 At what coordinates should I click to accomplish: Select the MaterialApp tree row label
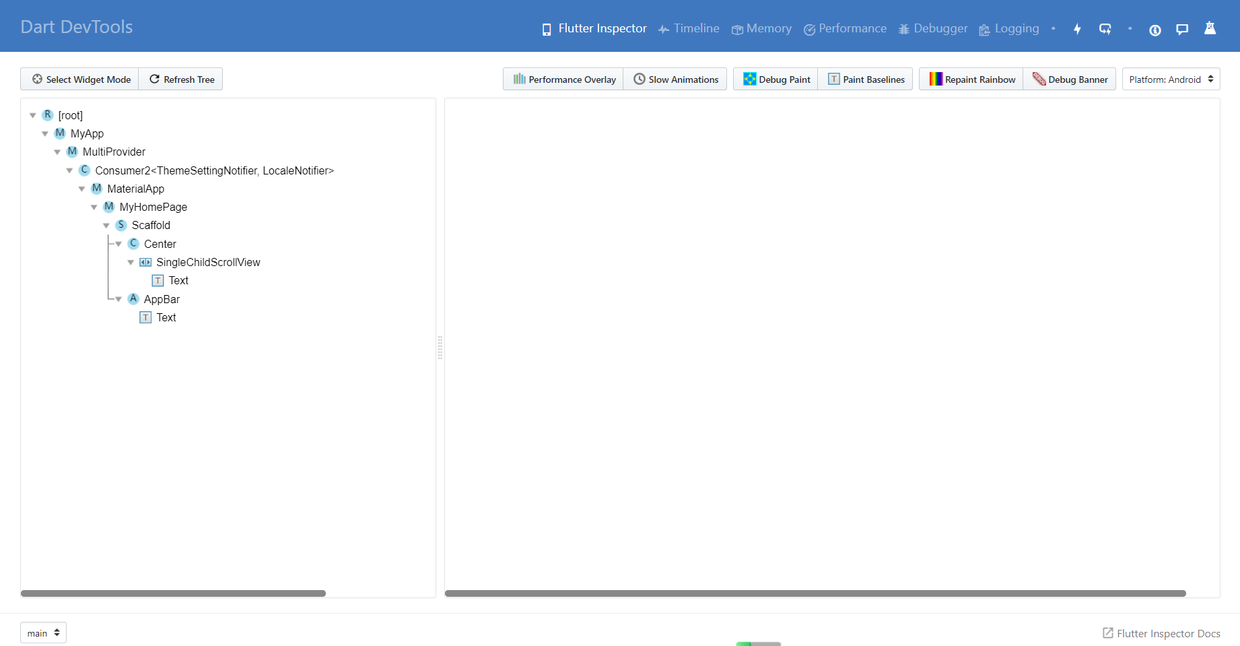click(x=136, y=189)
